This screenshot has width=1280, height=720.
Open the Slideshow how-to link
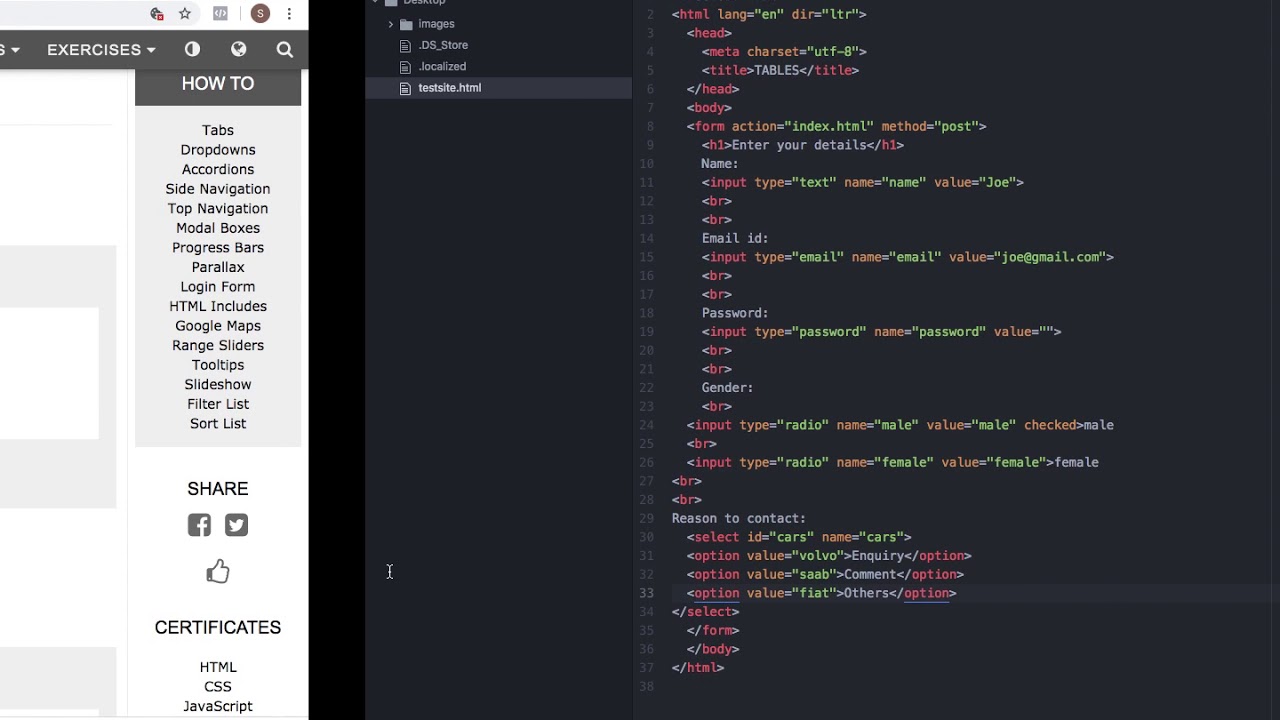click(x=218, y=384)
